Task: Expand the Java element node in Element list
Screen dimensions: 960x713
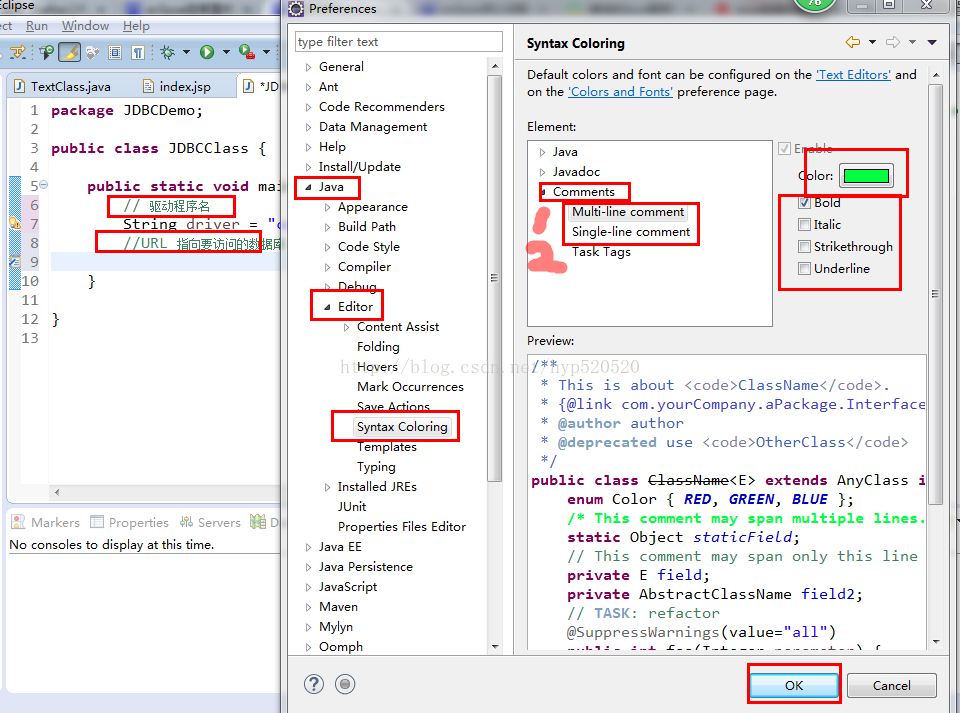Action: click(542, 152)
